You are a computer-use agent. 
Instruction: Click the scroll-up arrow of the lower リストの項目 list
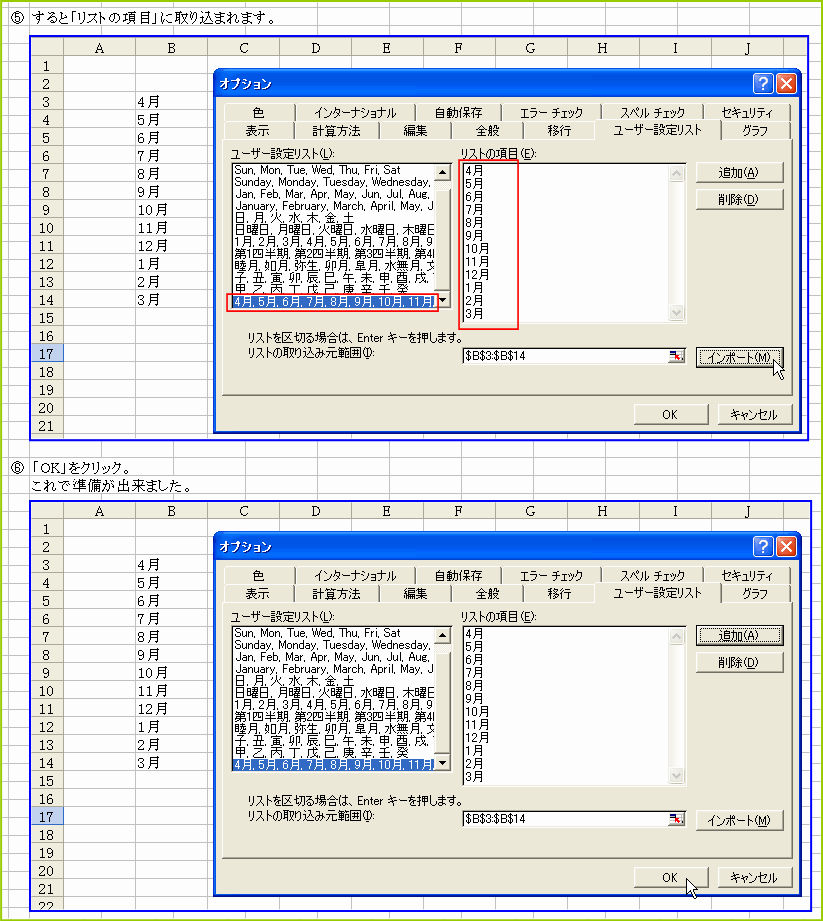(x=674, y=634)
